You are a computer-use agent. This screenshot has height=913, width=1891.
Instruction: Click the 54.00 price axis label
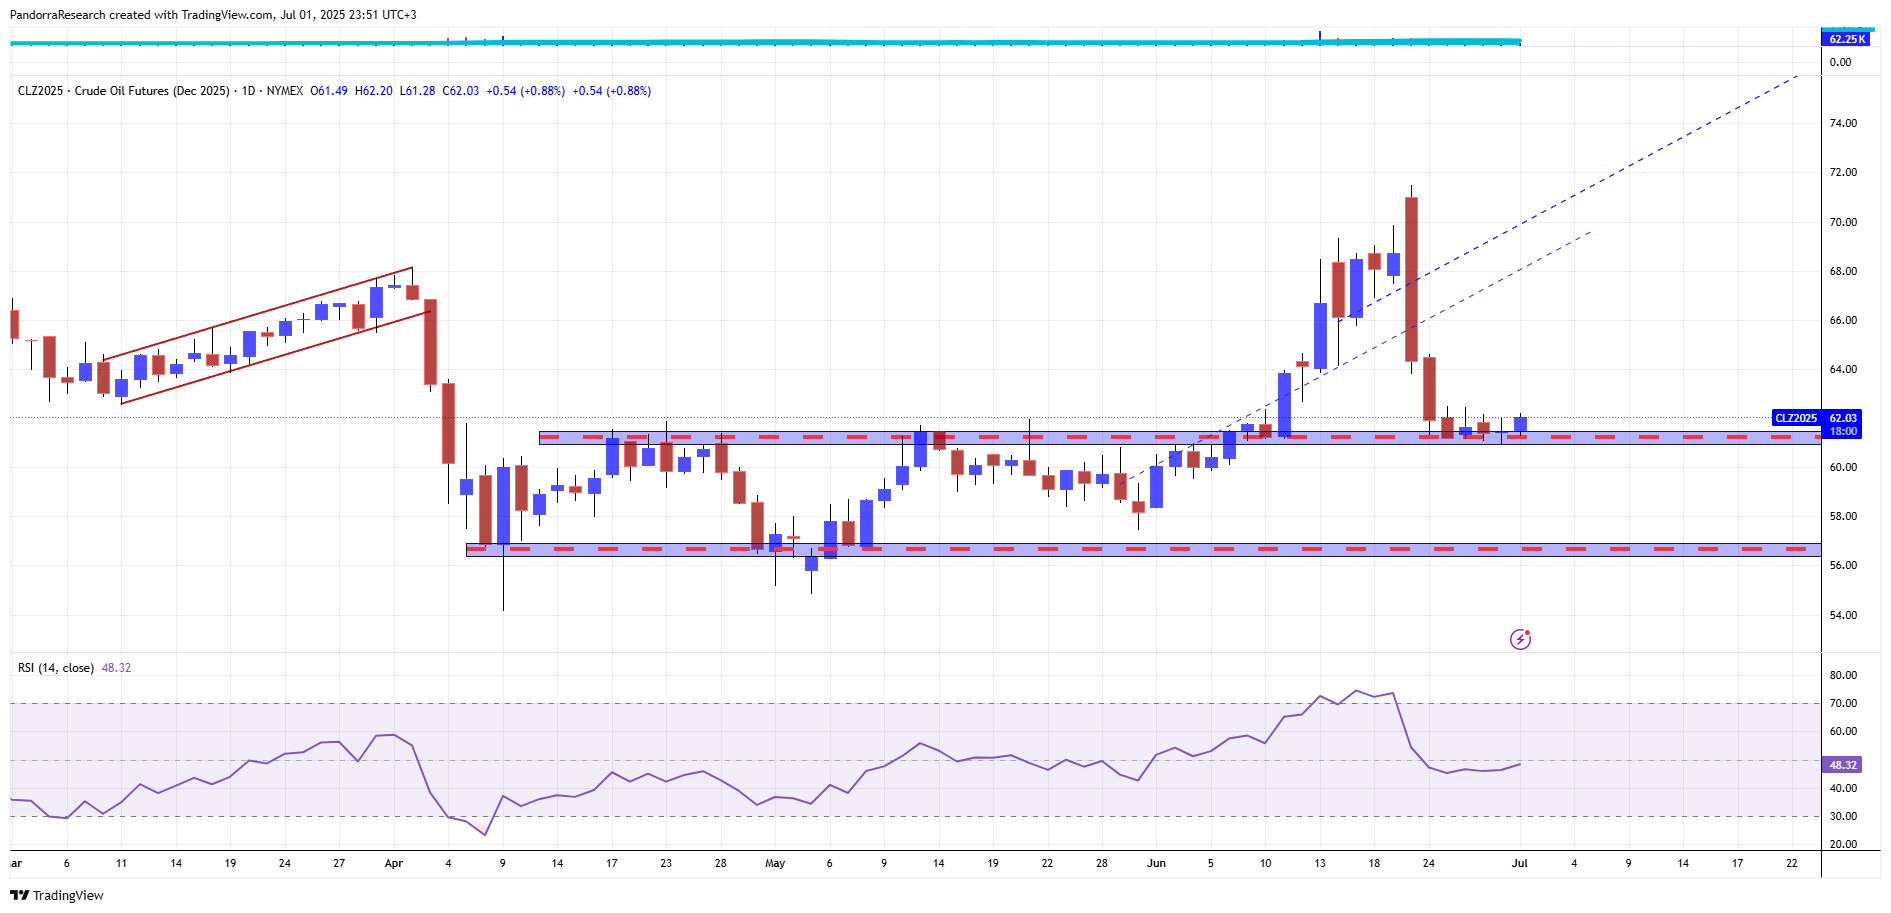coord(1843,615)
